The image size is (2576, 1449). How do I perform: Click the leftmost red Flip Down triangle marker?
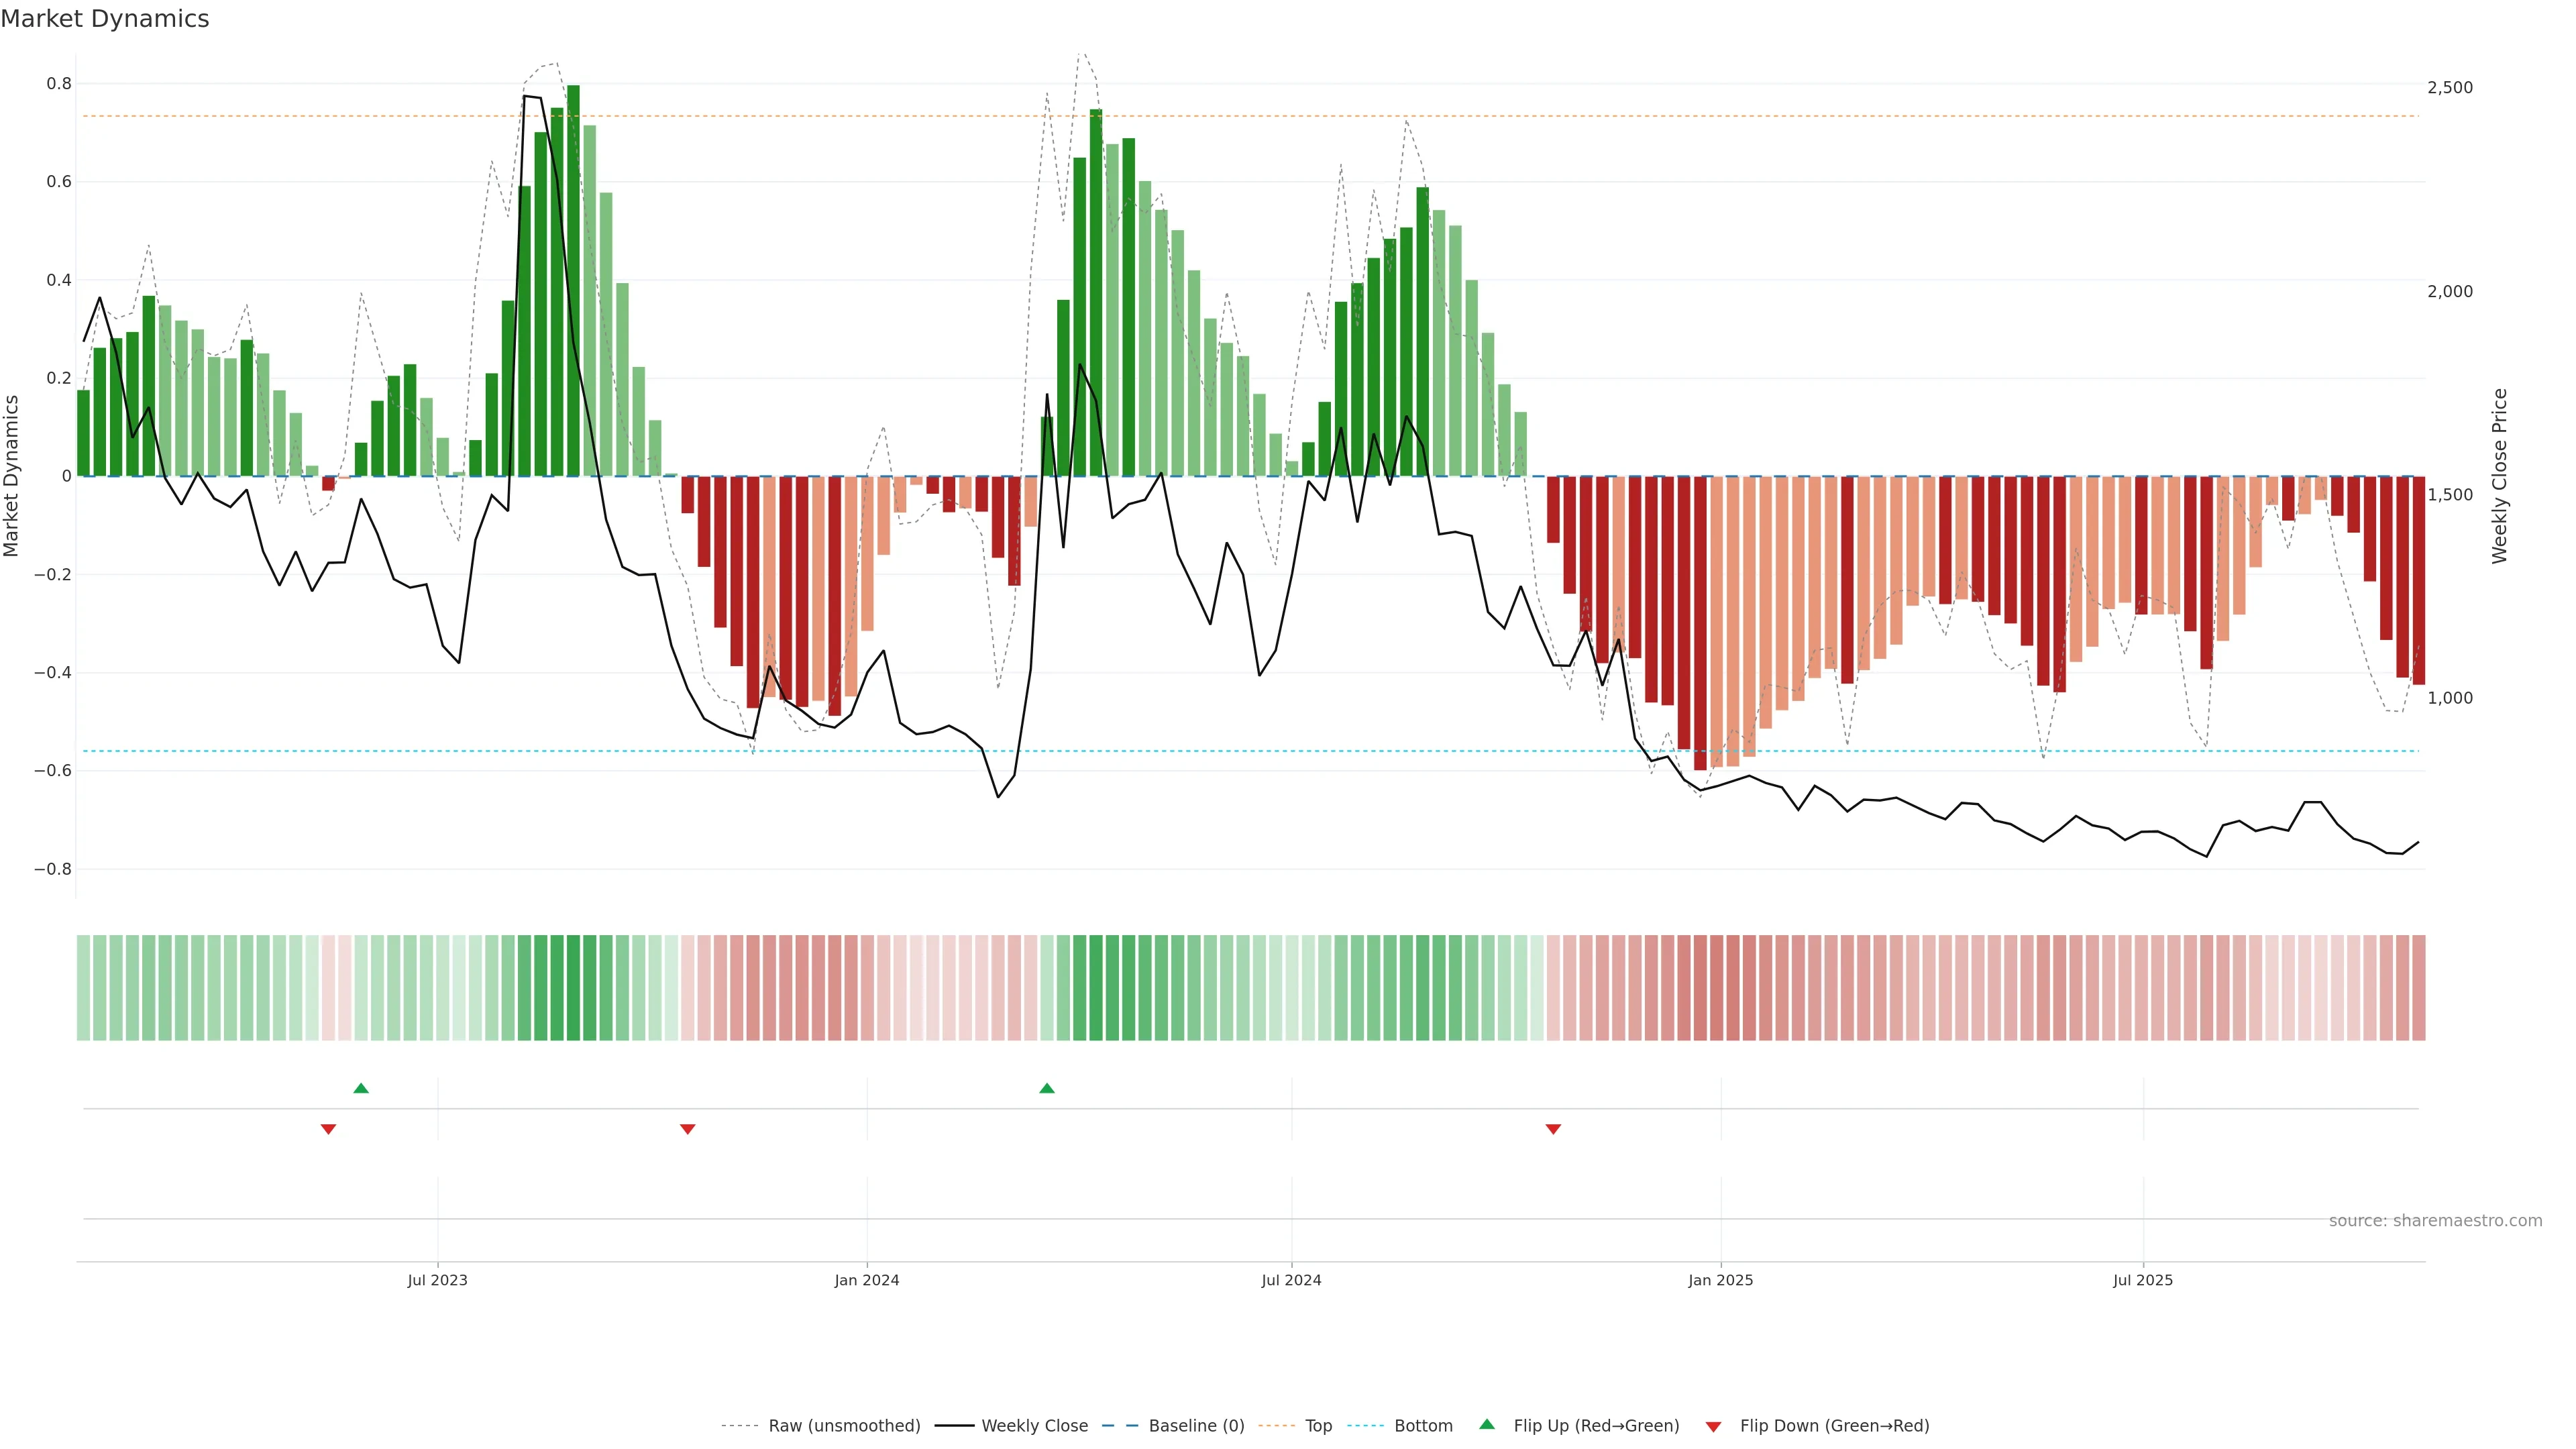coord(328,1129)
